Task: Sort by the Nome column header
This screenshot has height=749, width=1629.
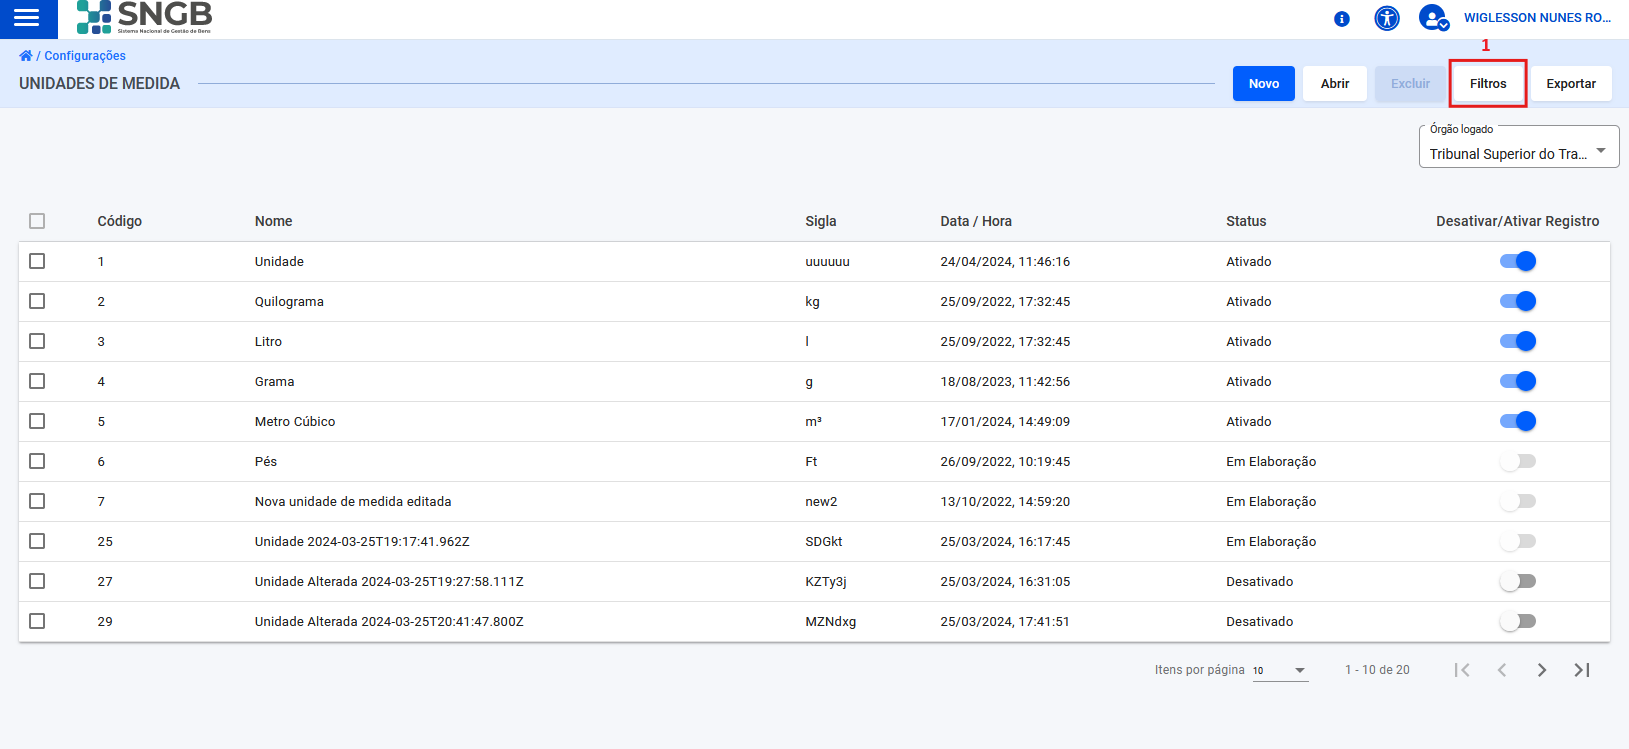Action: (x=274, y=221)
